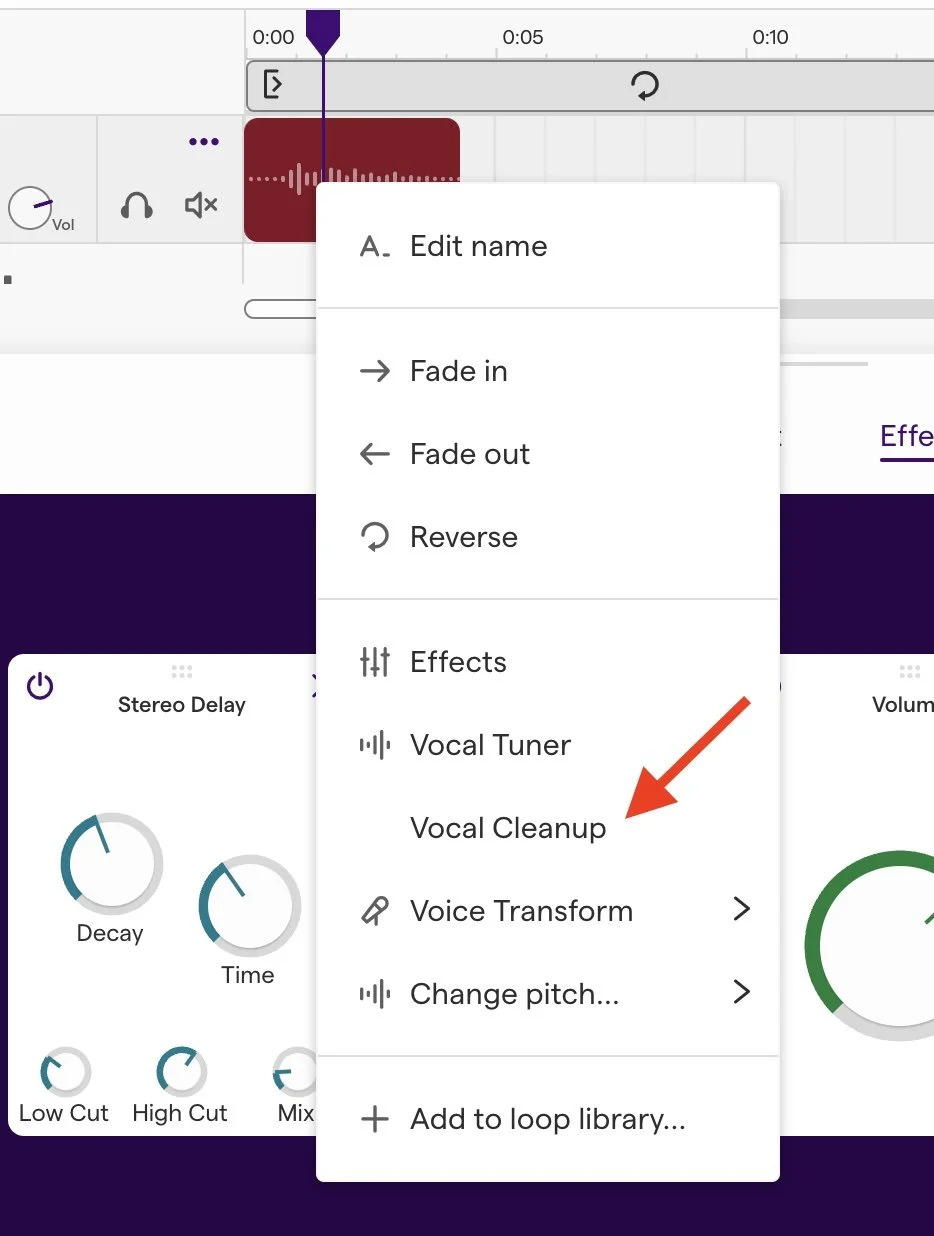Power off the Stereo Delay effect
The image size is (934, 1236).
pyautogui.click(x=40, y=687)
